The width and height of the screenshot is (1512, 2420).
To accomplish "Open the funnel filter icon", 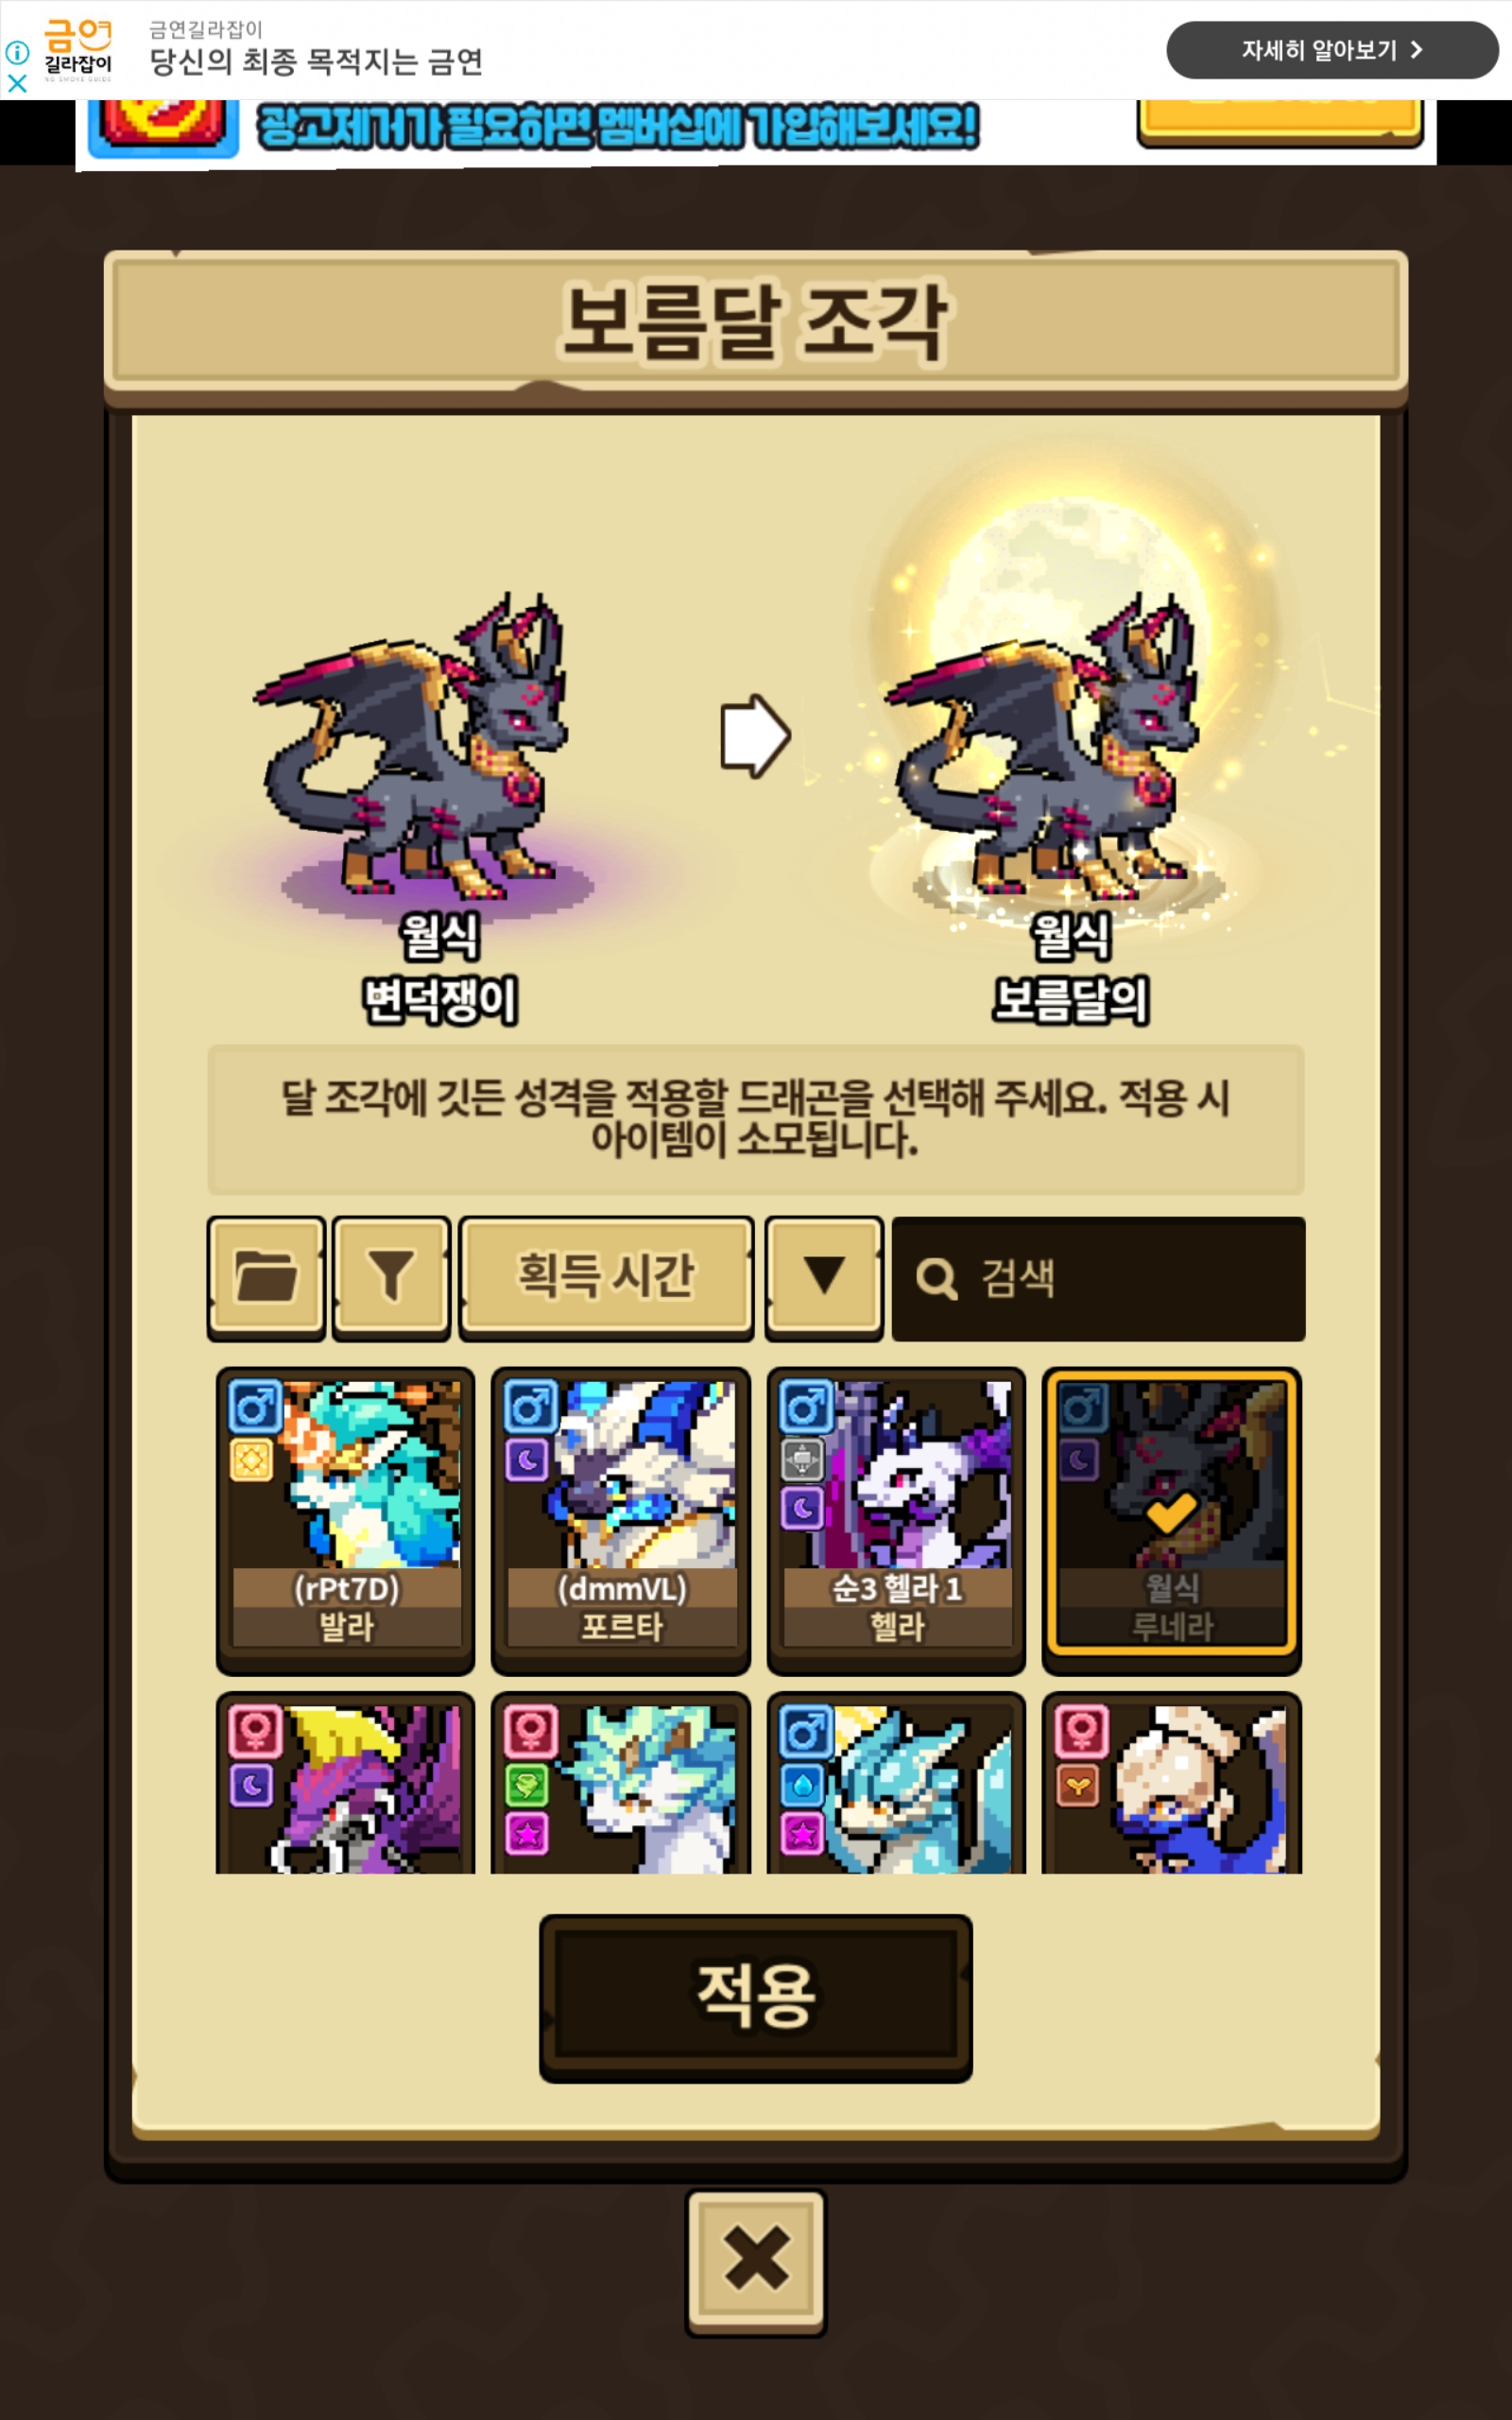I will [x=391, y=1277].
